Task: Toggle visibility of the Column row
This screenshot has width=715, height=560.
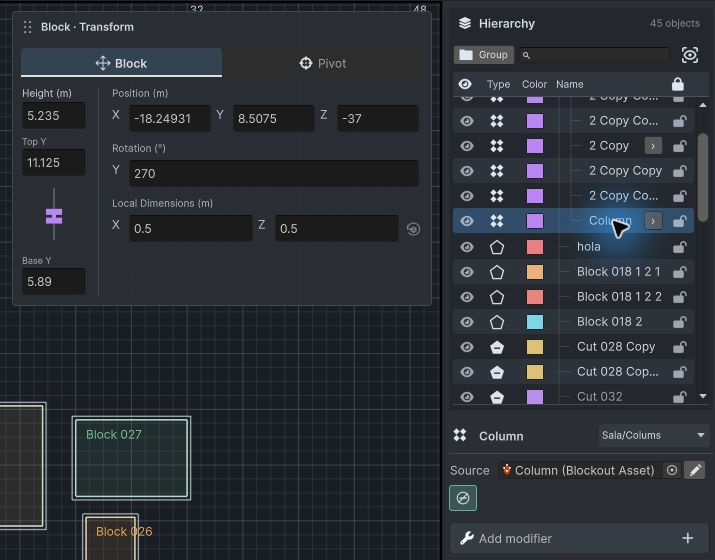Action: (466, 221)
